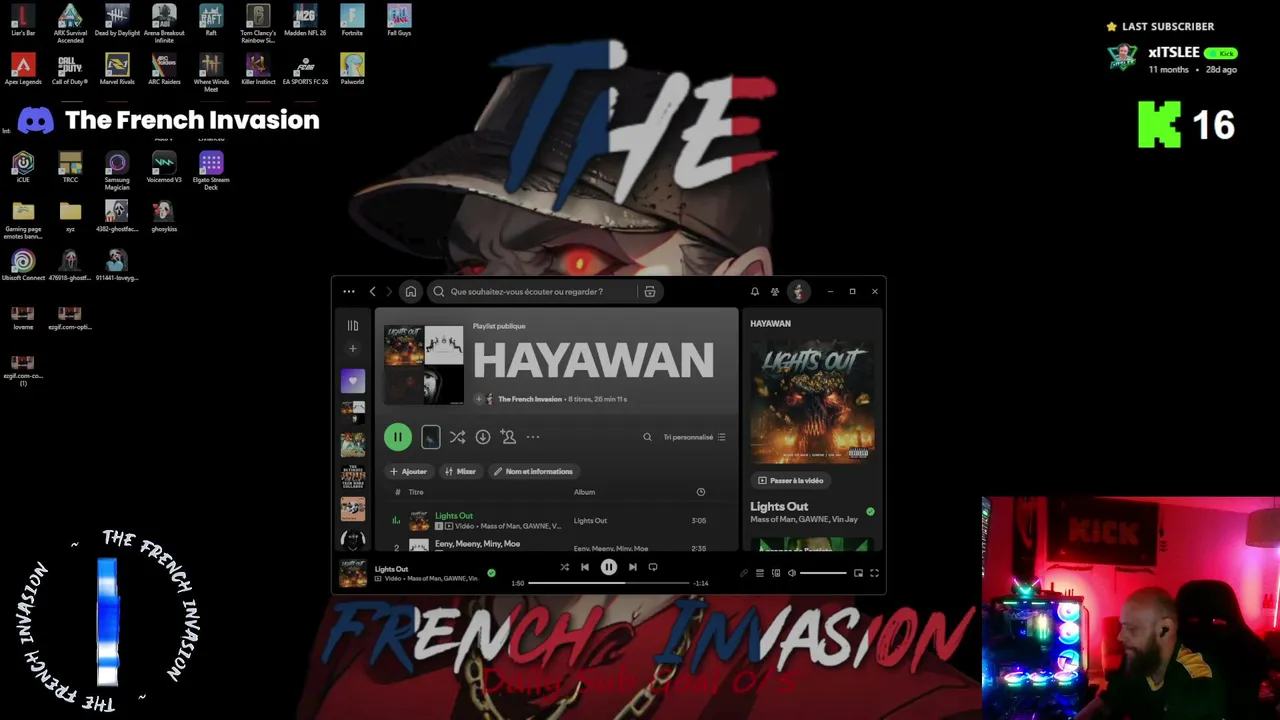Open Voicemod V3 from the desktop
The image size is (1280, 720).
click(x=164, y=167)
